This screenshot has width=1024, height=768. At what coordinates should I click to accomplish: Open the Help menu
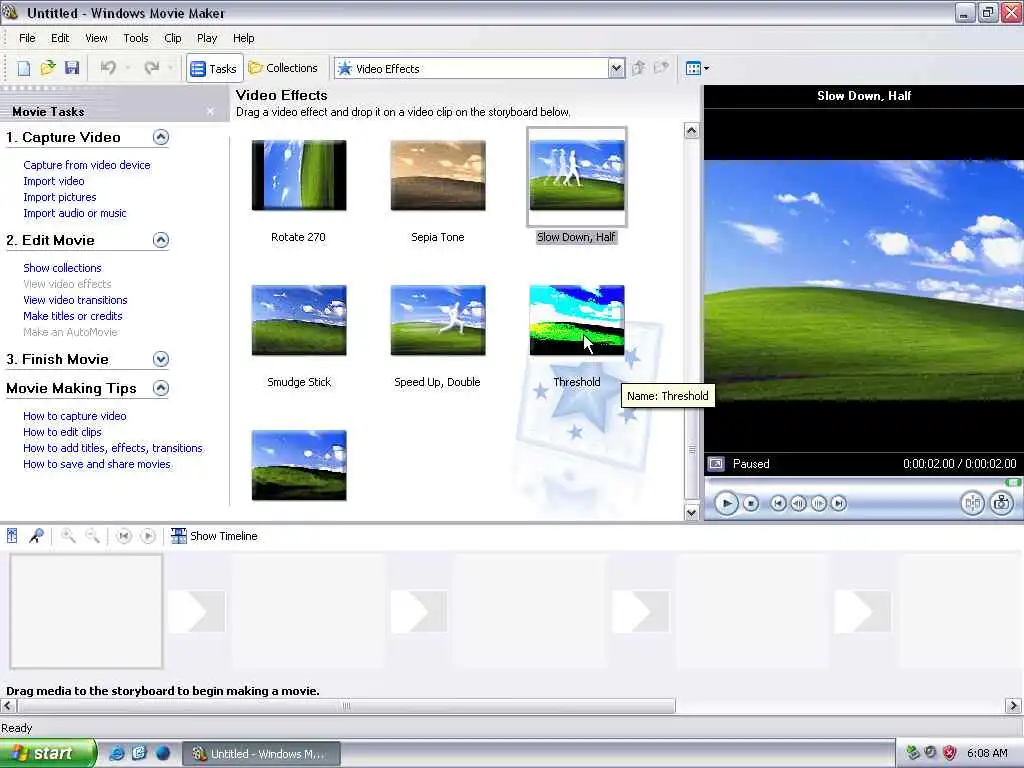pos(244,38)
